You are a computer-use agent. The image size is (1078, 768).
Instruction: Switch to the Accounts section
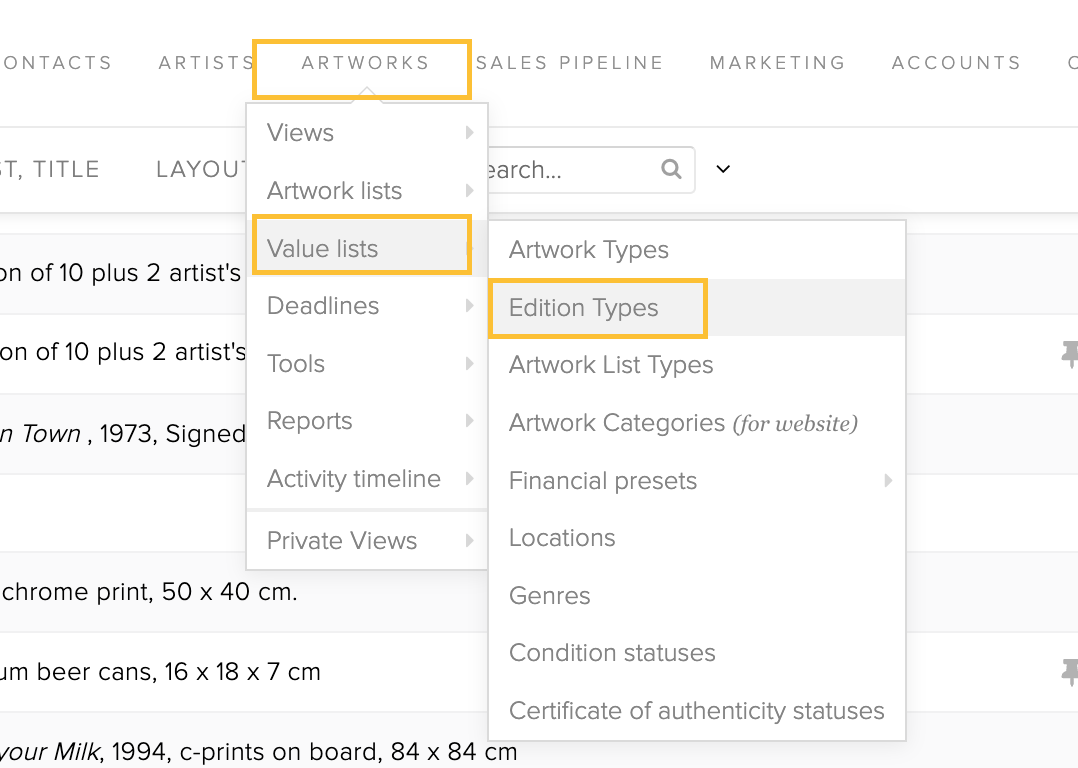point(956,63)
